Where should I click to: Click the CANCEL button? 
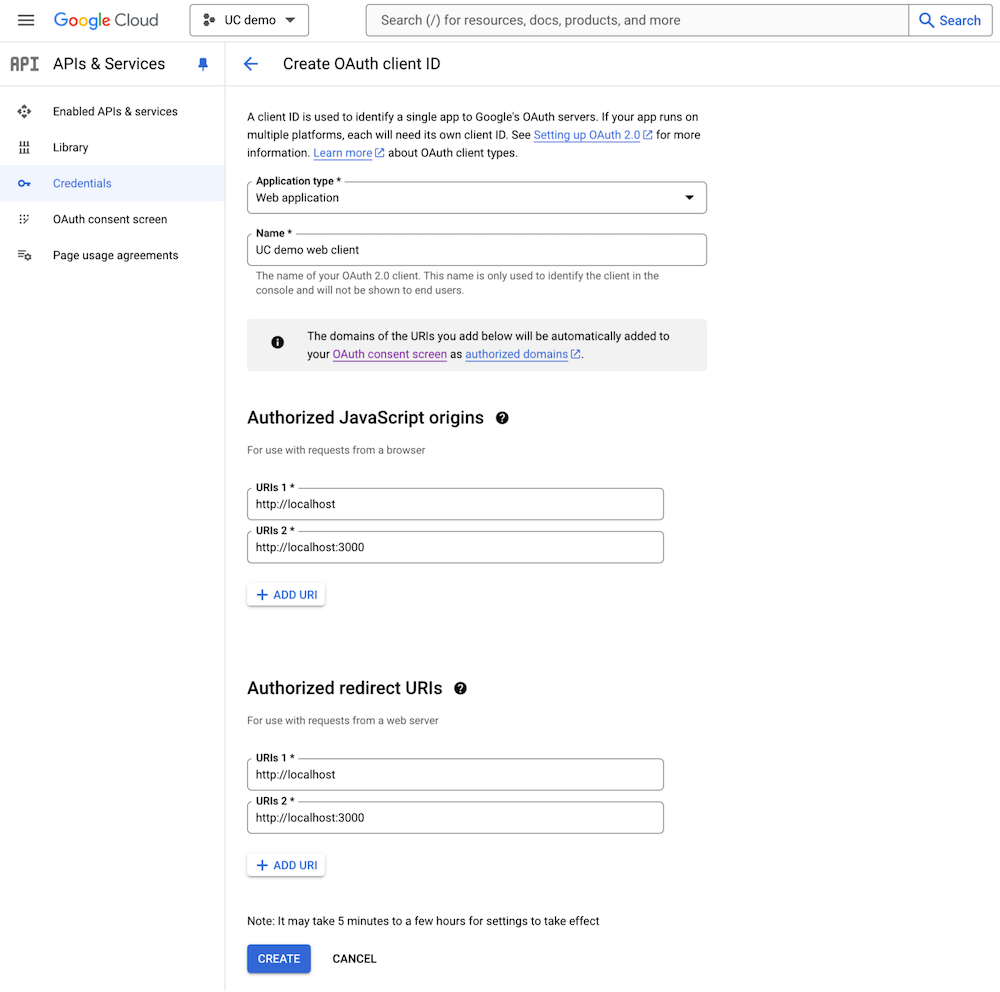[x=354, y=959]
